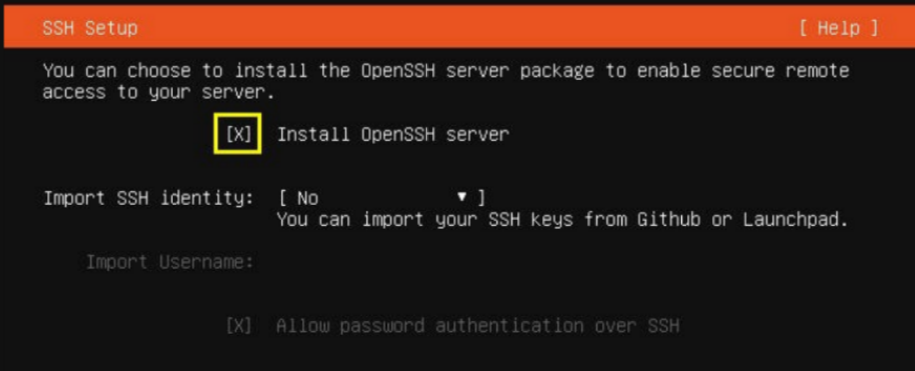
Task: Click the 'Import SSH identity:' label
Action: 149,198
